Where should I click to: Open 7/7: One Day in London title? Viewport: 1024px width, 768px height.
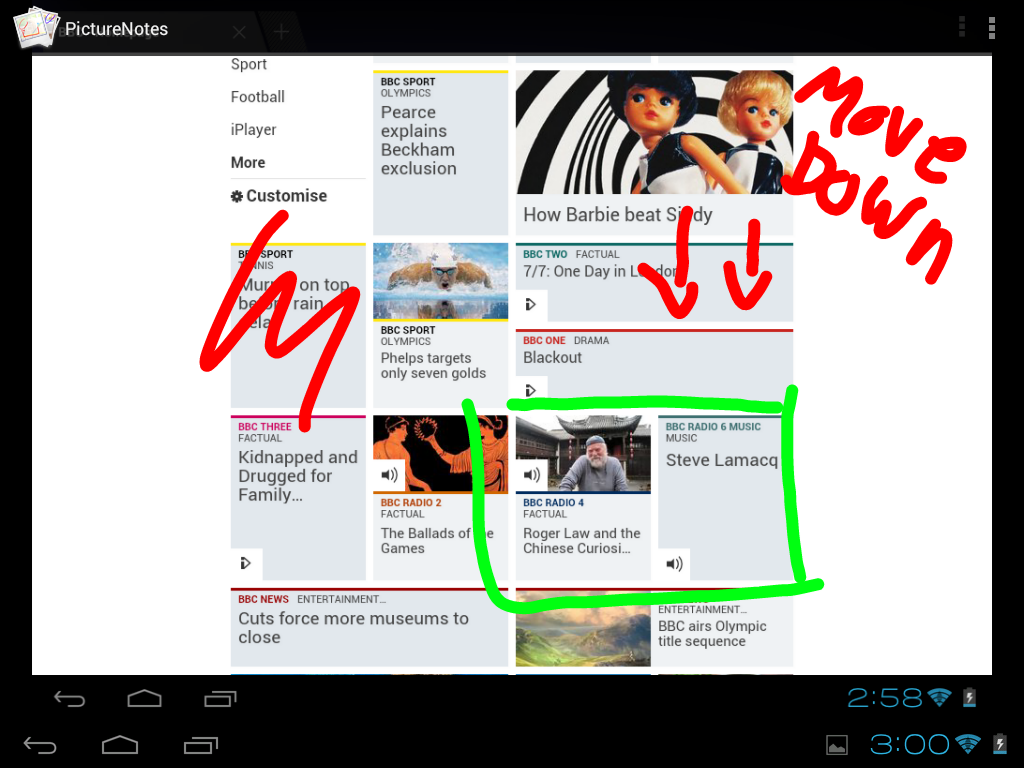601,271
